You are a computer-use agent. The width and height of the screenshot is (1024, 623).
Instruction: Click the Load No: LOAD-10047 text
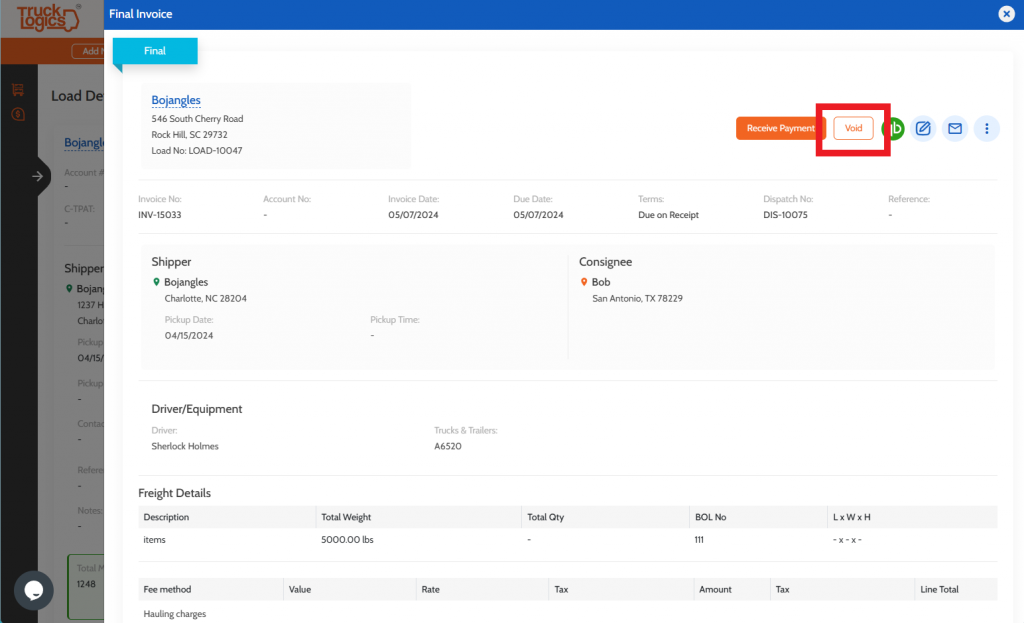[x=197, y=150]
